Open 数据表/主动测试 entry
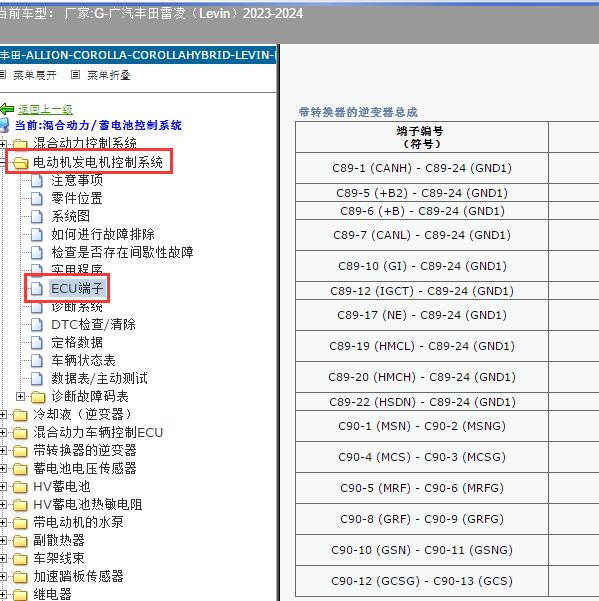 (x=99, y=379)
